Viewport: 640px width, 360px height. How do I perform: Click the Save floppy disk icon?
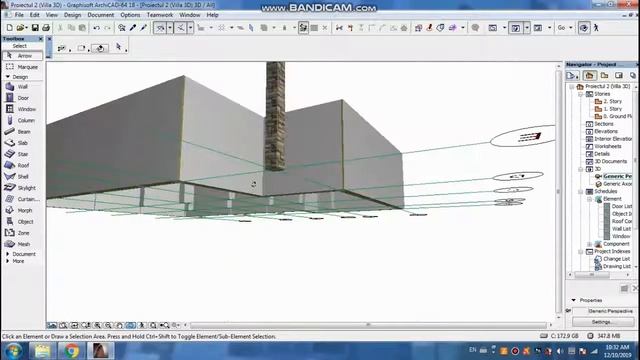tap(35, 28)
